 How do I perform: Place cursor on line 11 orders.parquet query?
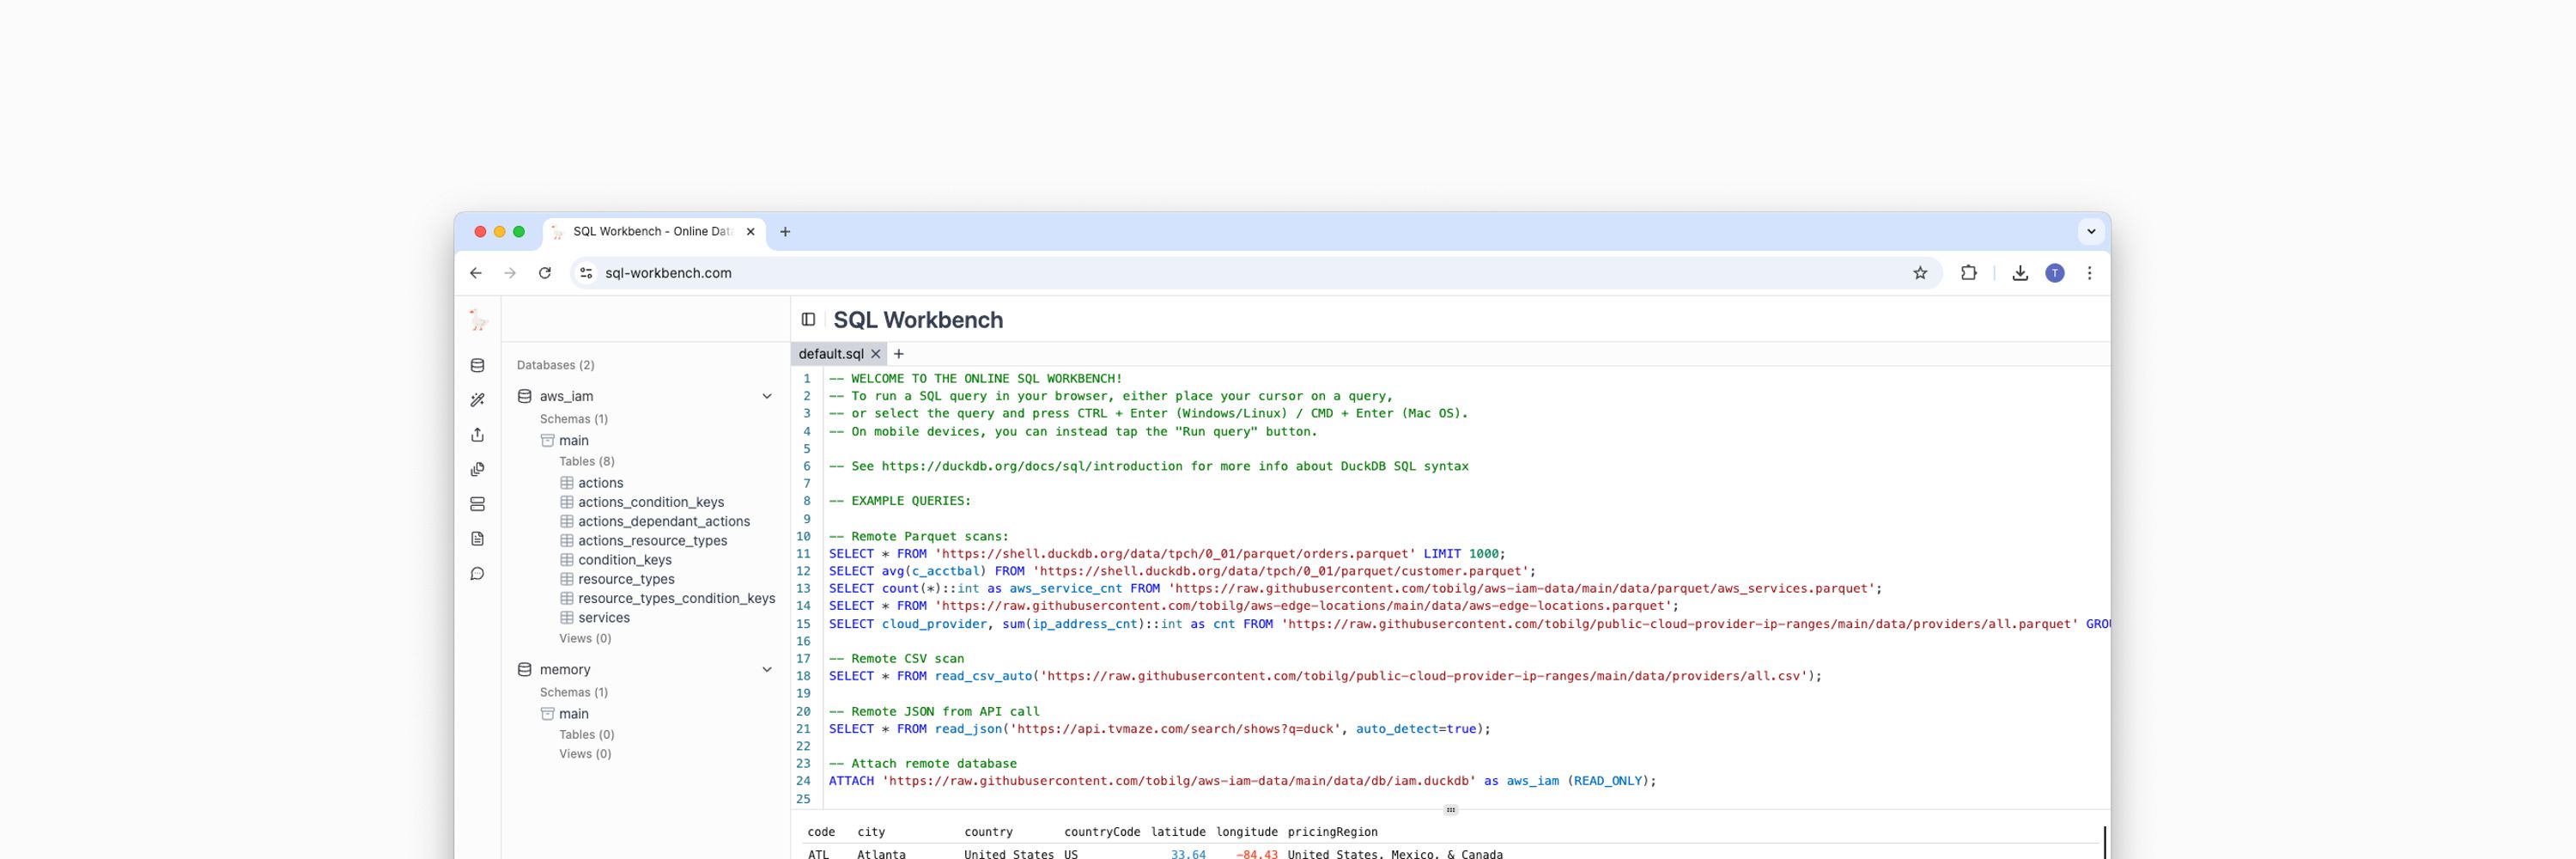click(1166, 554)
